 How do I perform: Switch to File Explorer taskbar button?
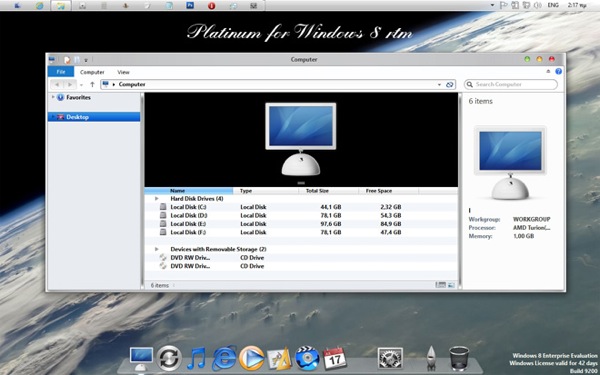[x=61, y=6]
